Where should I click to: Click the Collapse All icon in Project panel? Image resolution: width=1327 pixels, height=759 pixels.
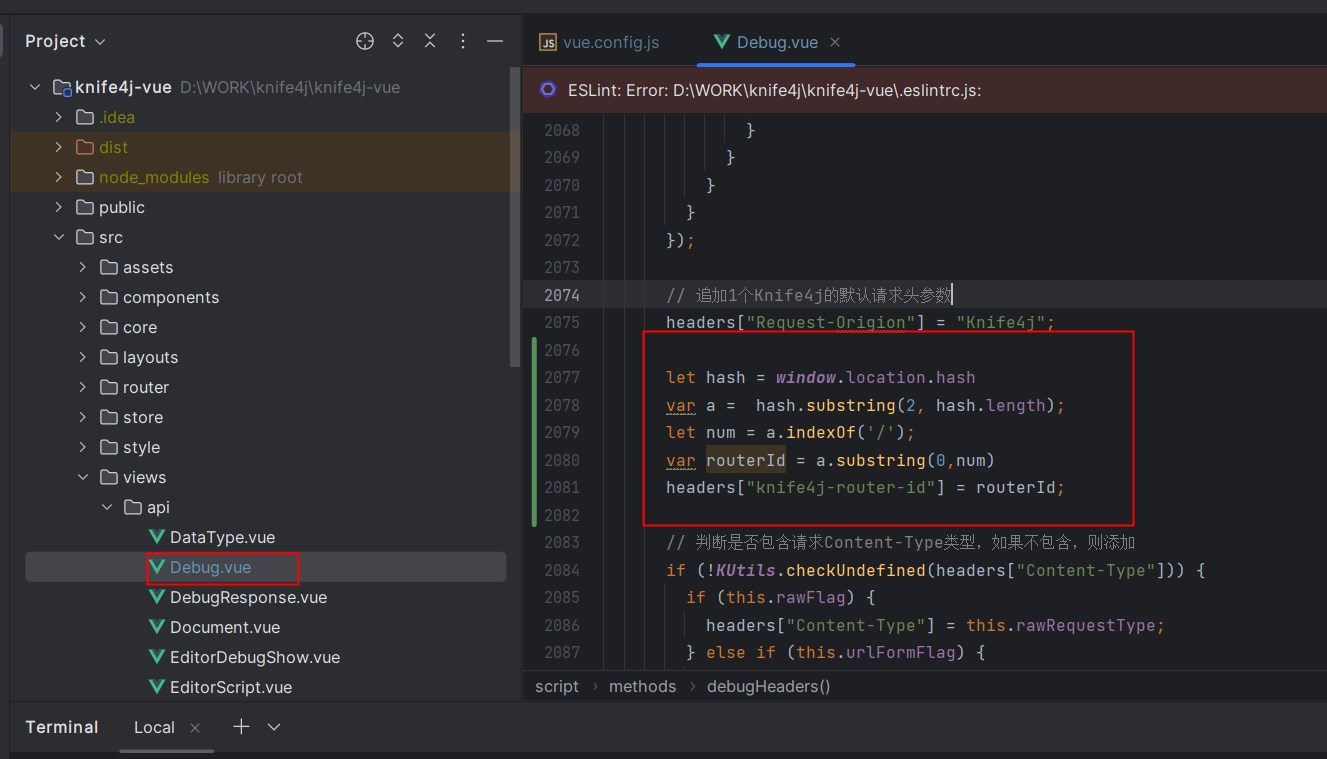[430, 41]
